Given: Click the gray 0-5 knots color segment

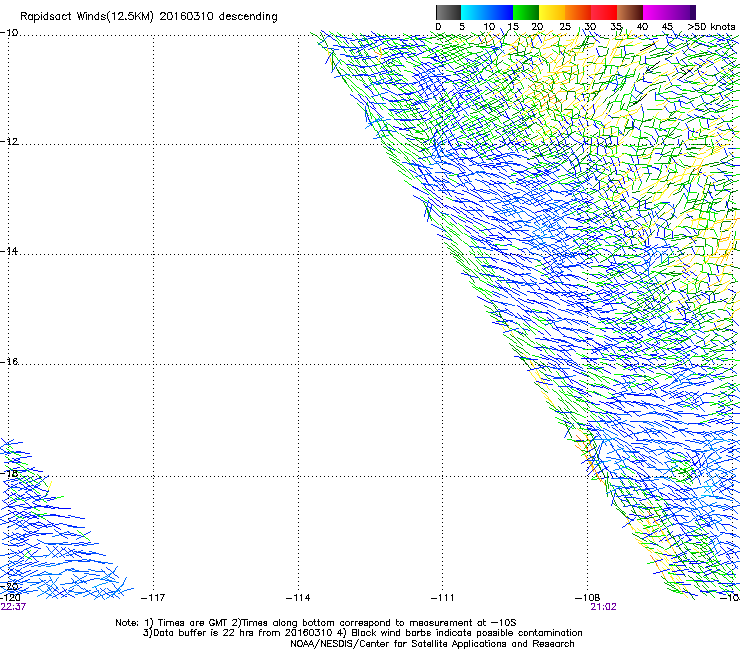Looking at the screenshot, I should [x=448, y=12].
